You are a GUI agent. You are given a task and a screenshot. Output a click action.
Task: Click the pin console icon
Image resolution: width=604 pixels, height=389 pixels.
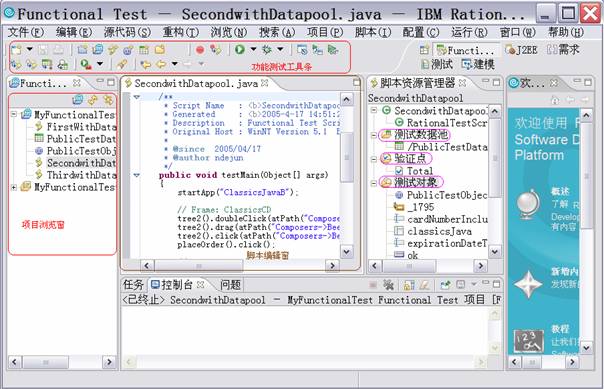[x=445, y=285]
